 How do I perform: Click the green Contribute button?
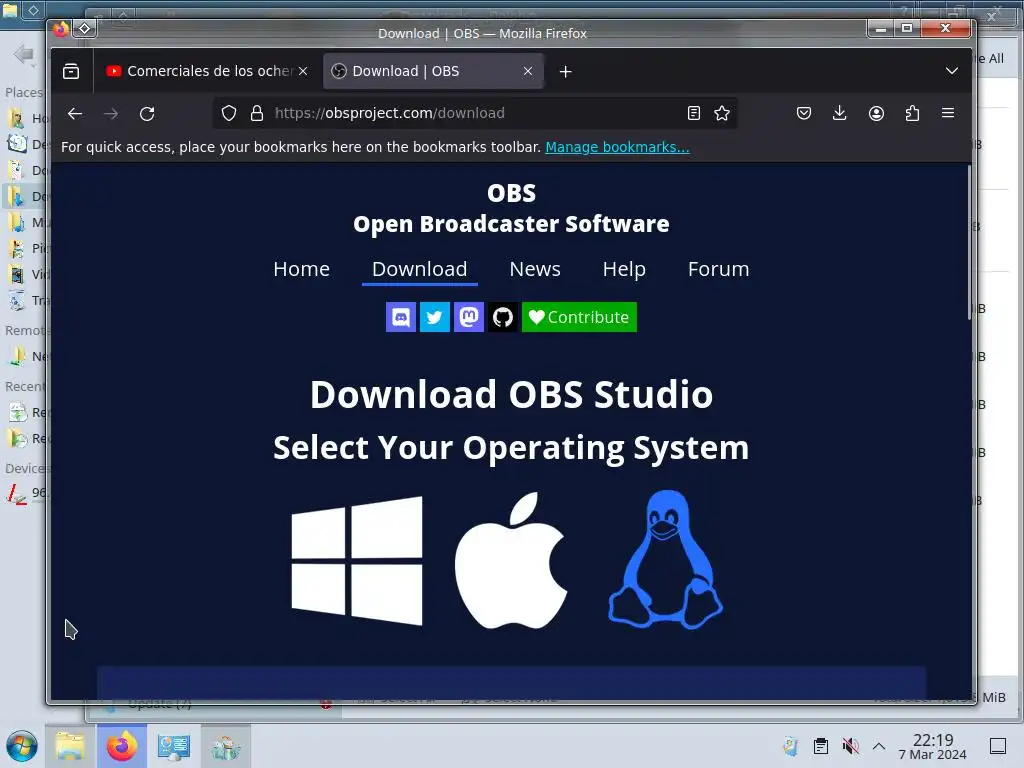(579, 317)
